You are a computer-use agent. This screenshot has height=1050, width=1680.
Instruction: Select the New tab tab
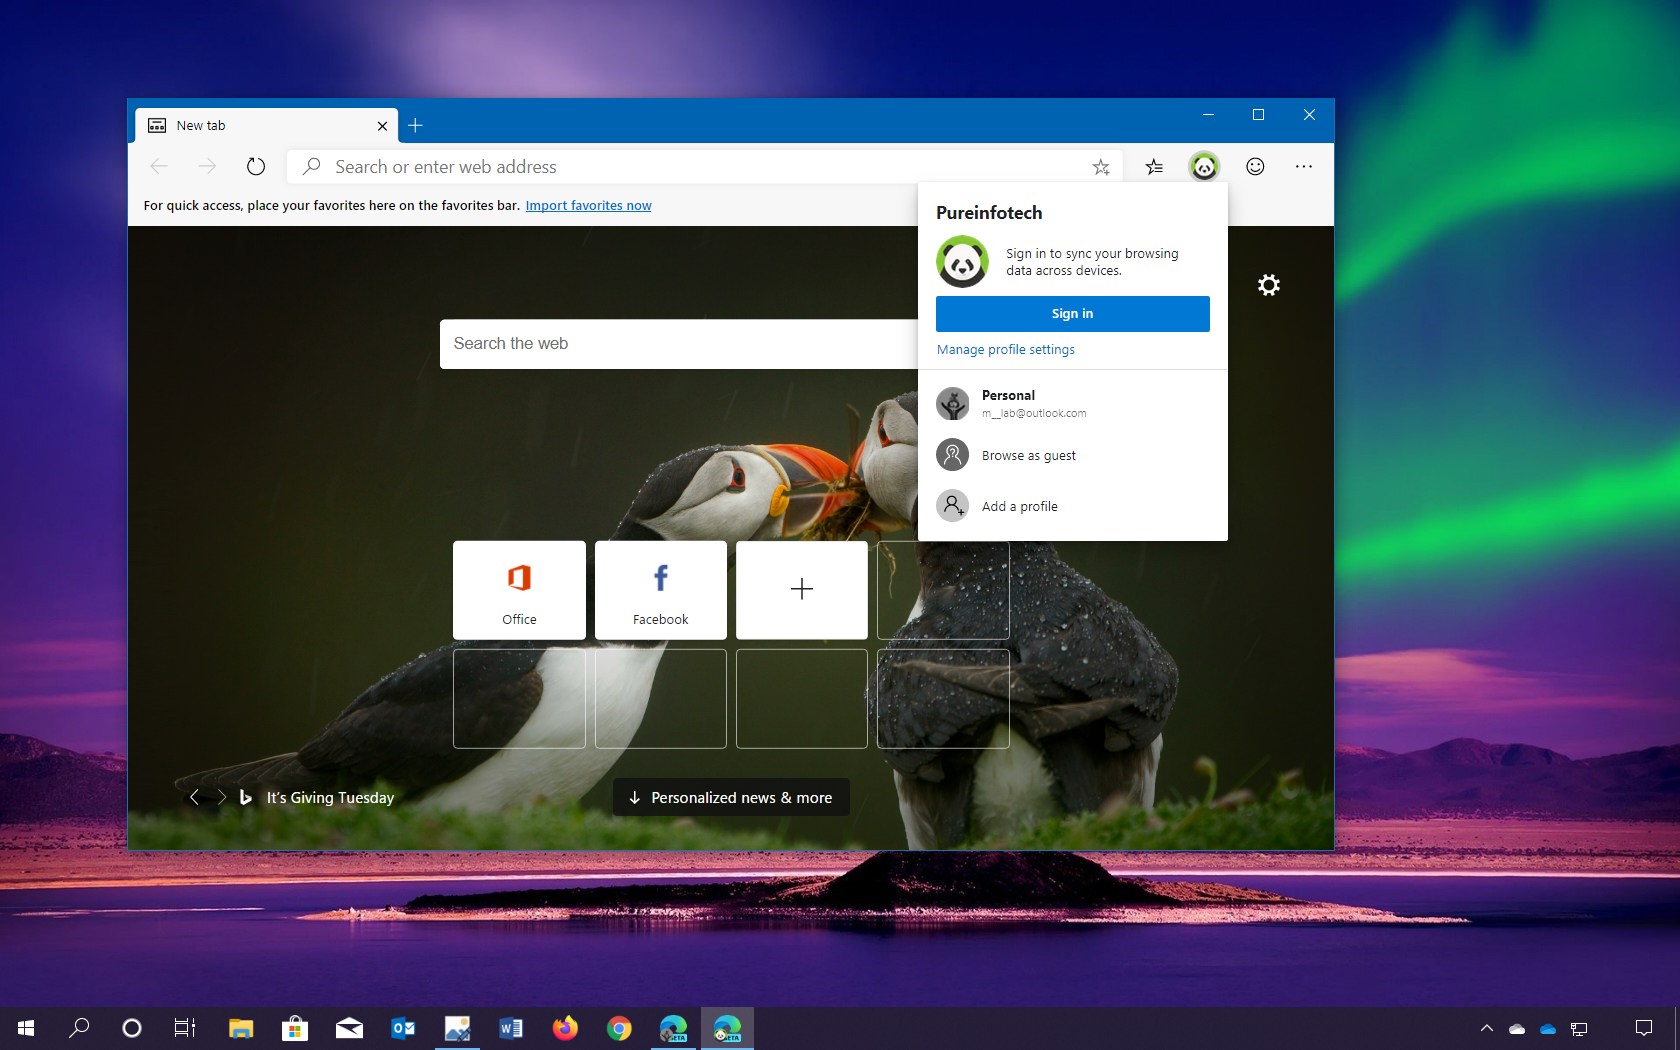(267, 125)
